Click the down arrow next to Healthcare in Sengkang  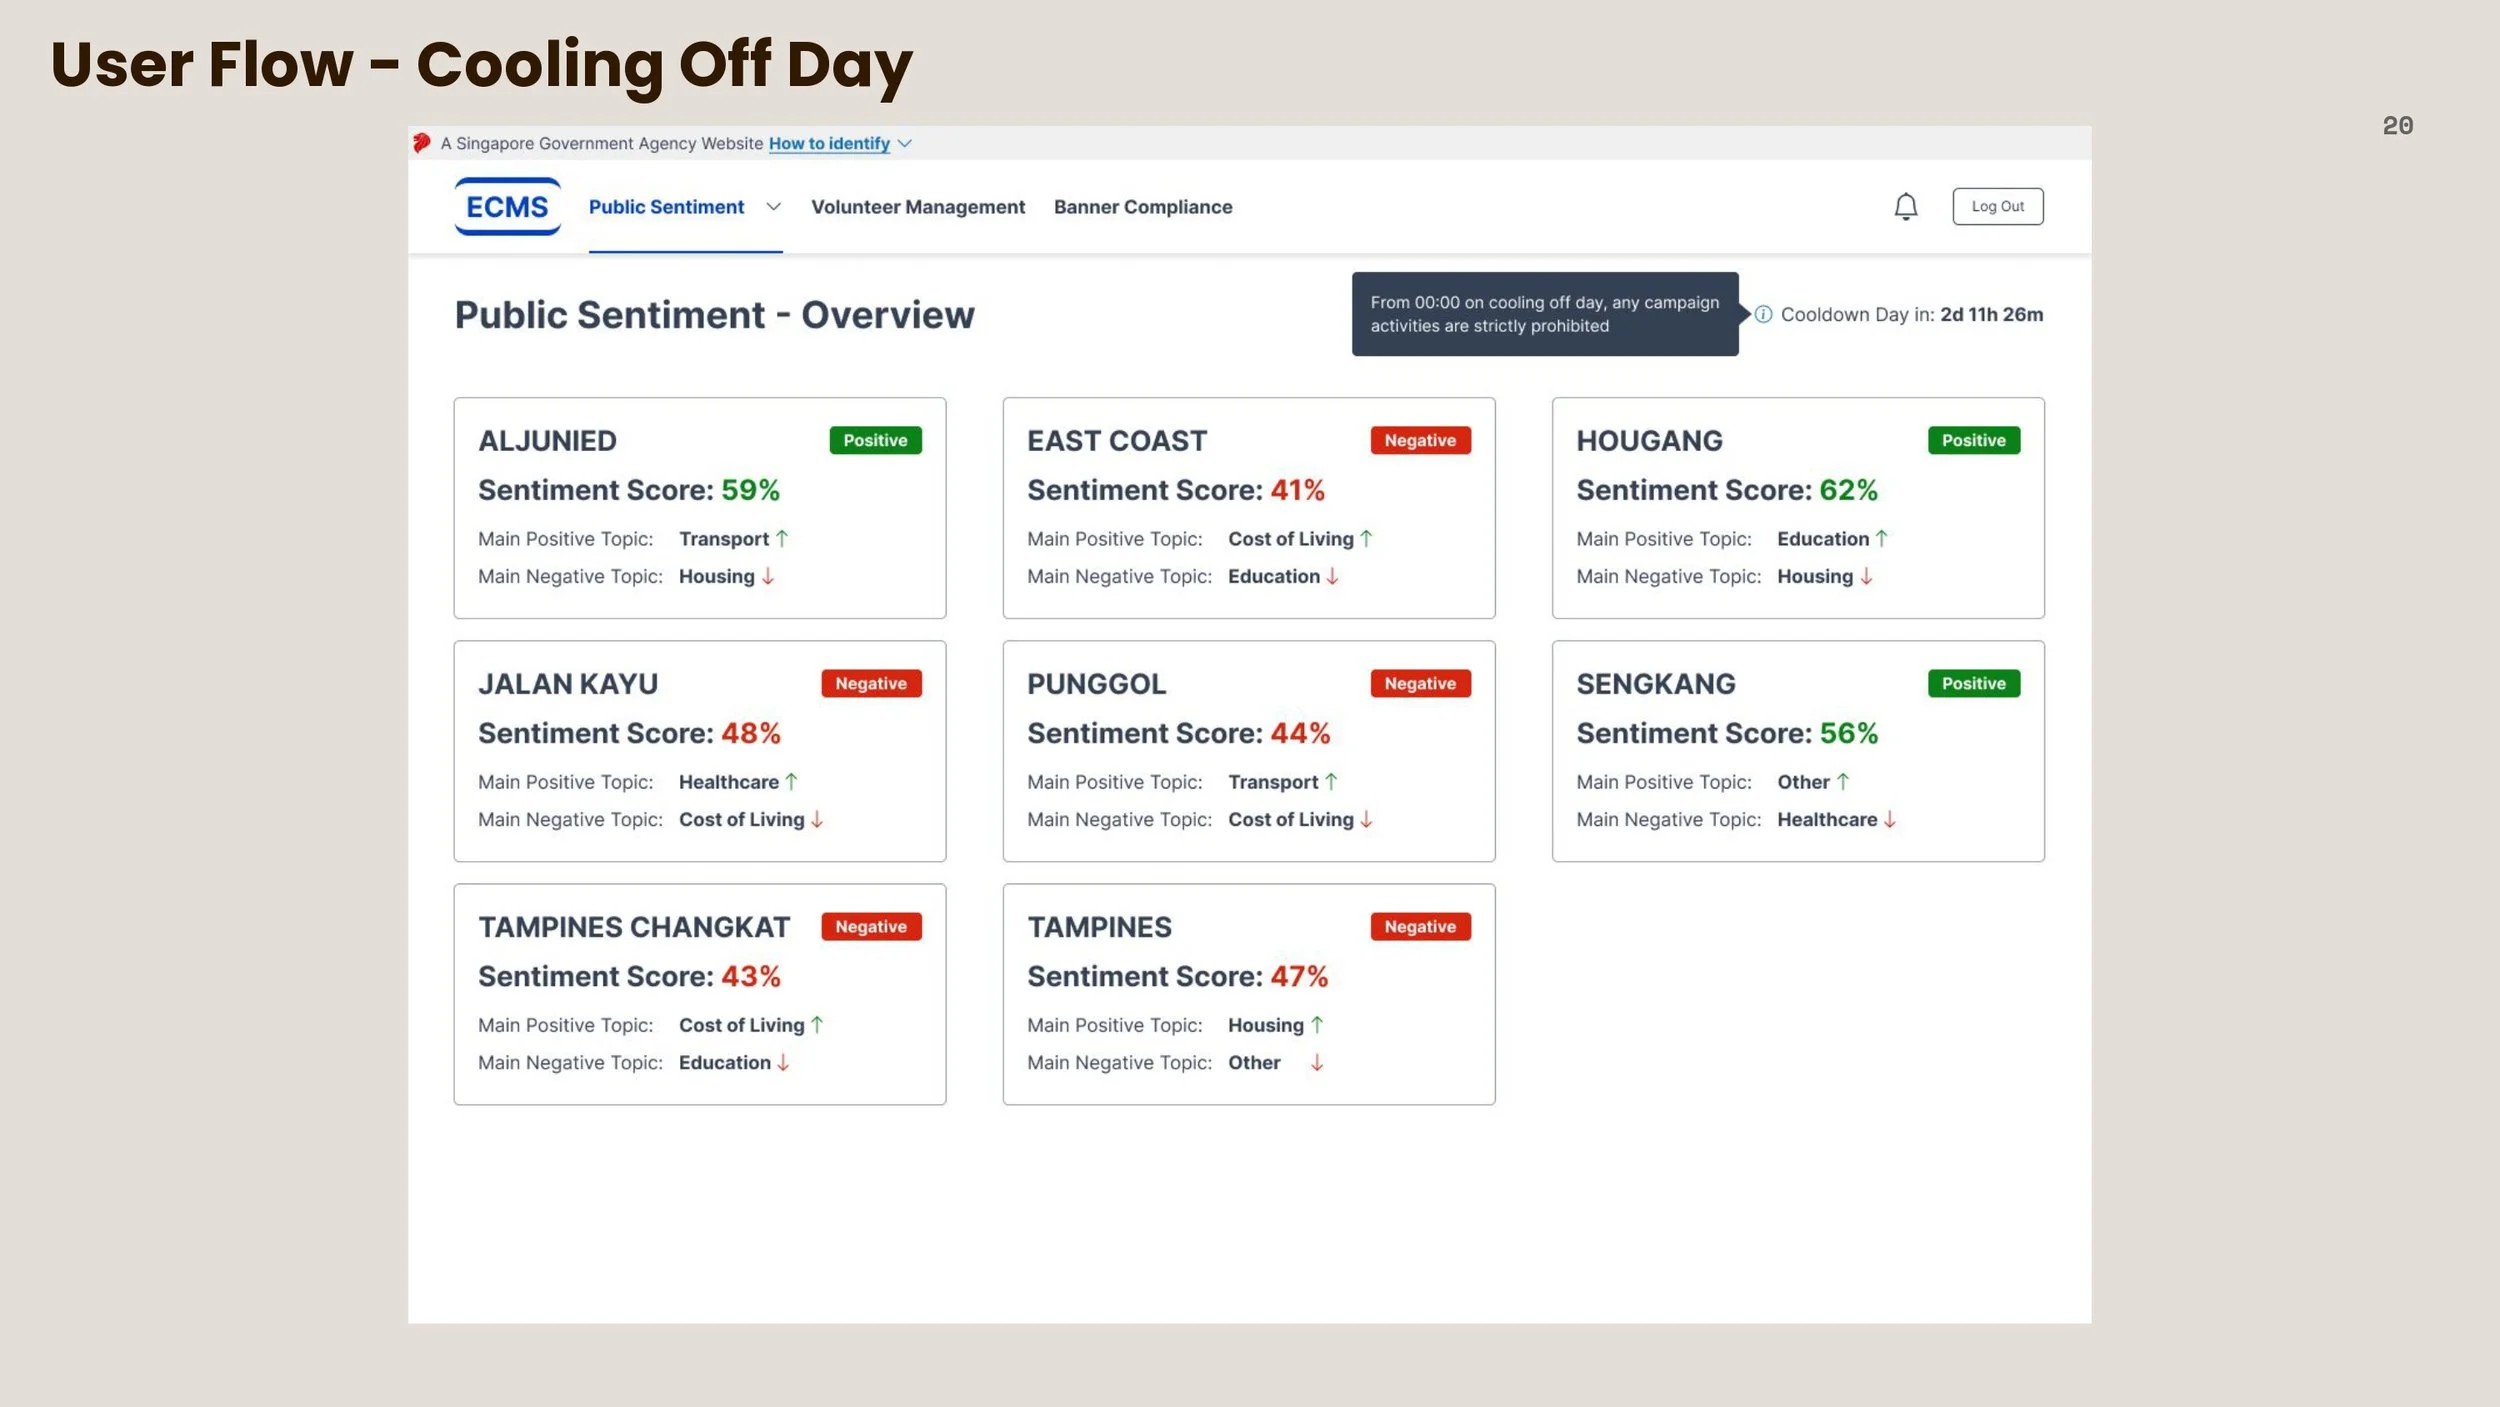tap(1889, 819)
